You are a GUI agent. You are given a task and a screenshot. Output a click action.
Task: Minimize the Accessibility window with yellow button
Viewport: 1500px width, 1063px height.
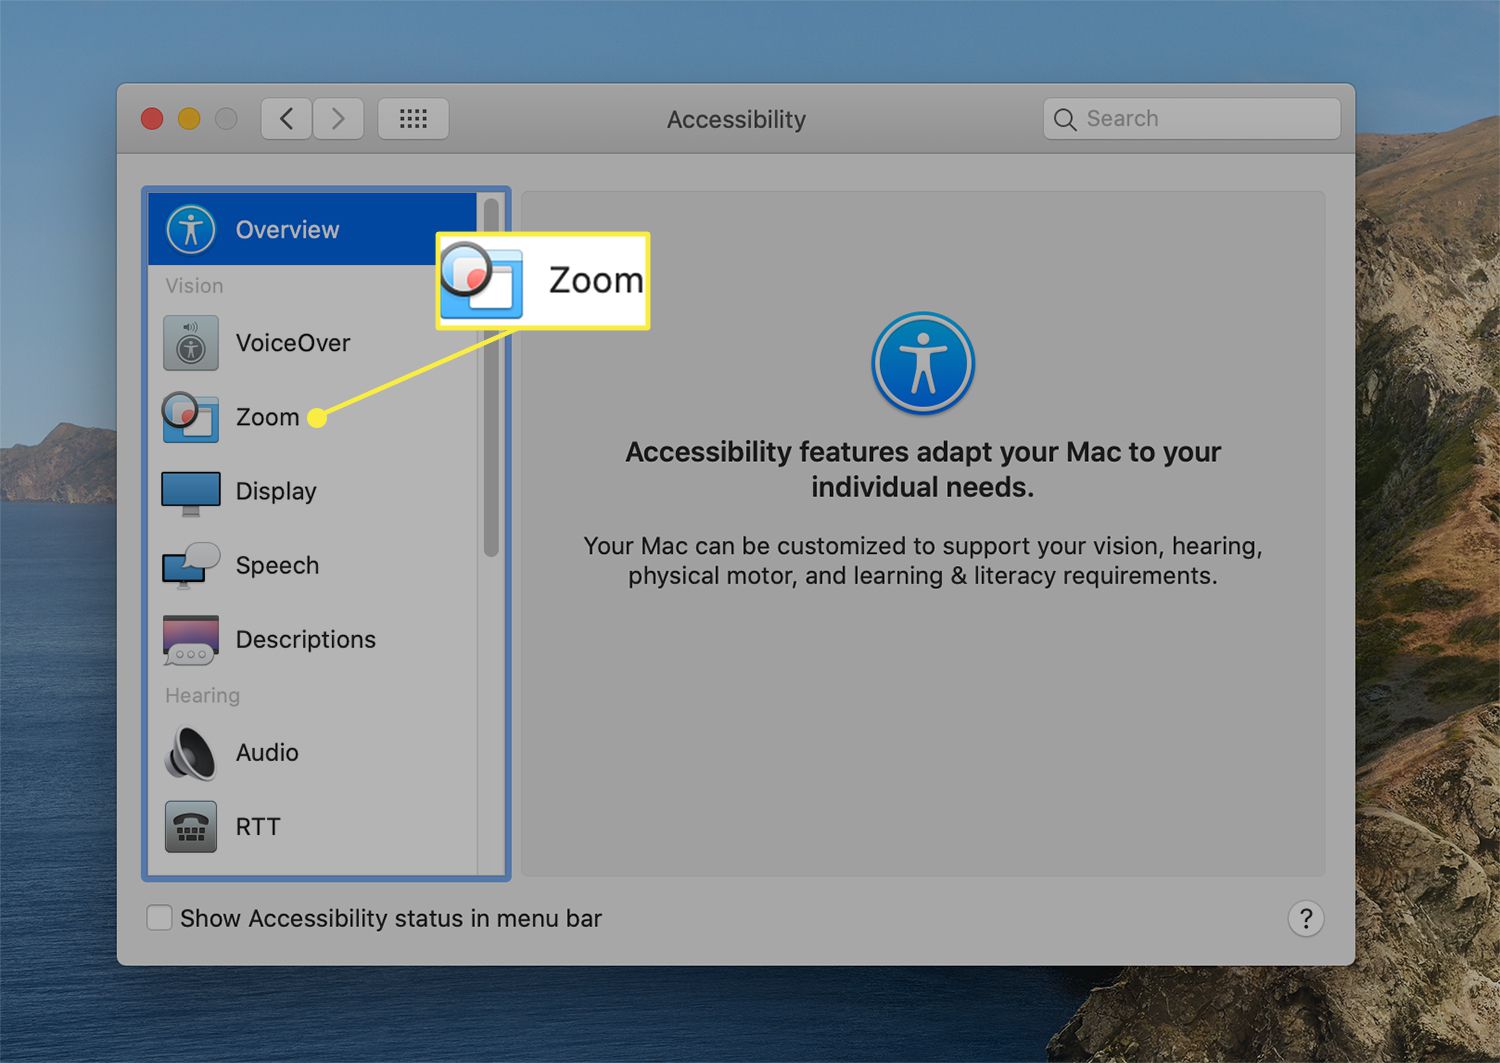click(189, 119)
